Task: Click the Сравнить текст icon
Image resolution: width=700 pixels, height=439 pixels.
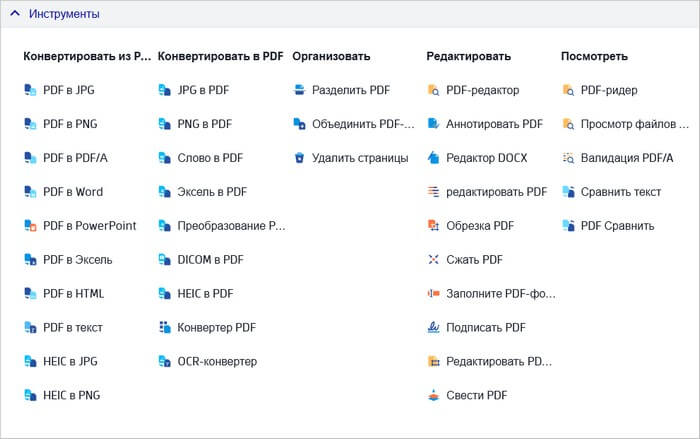Action: [x=568, y=192]
